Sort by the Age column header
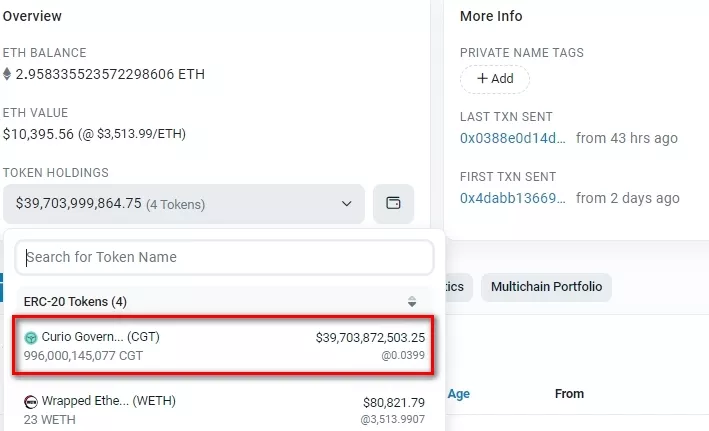709x431 pixels. [x=458, y=394]
